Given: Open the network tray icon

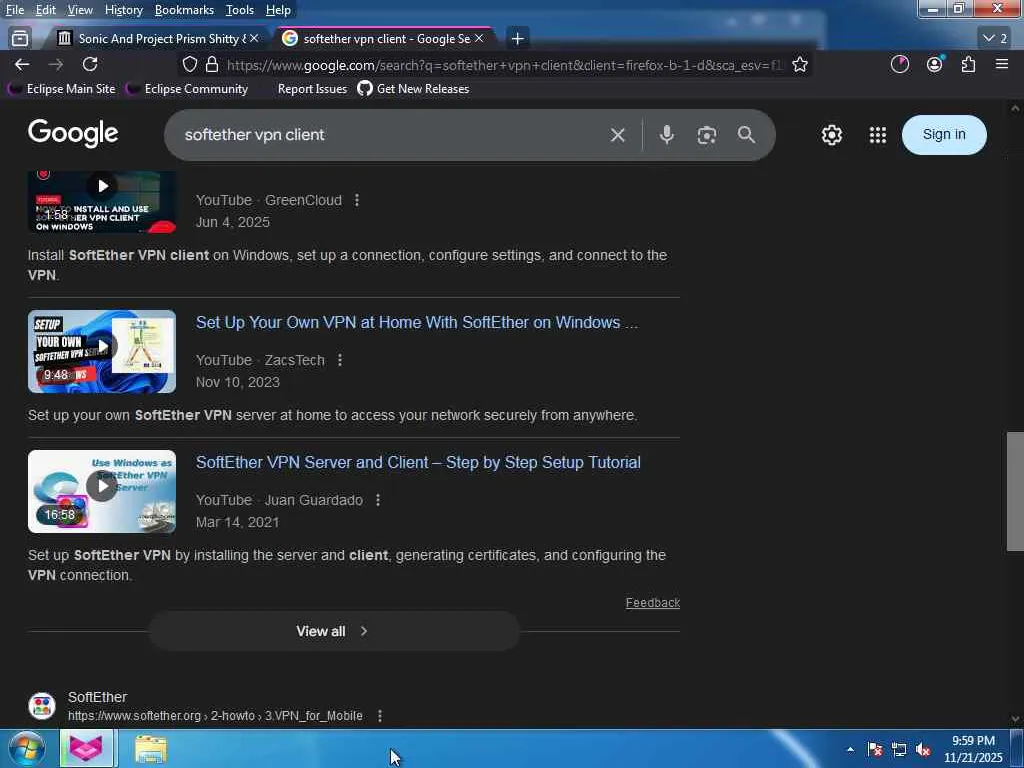Looking at the screenshot, I should (899, 749).
